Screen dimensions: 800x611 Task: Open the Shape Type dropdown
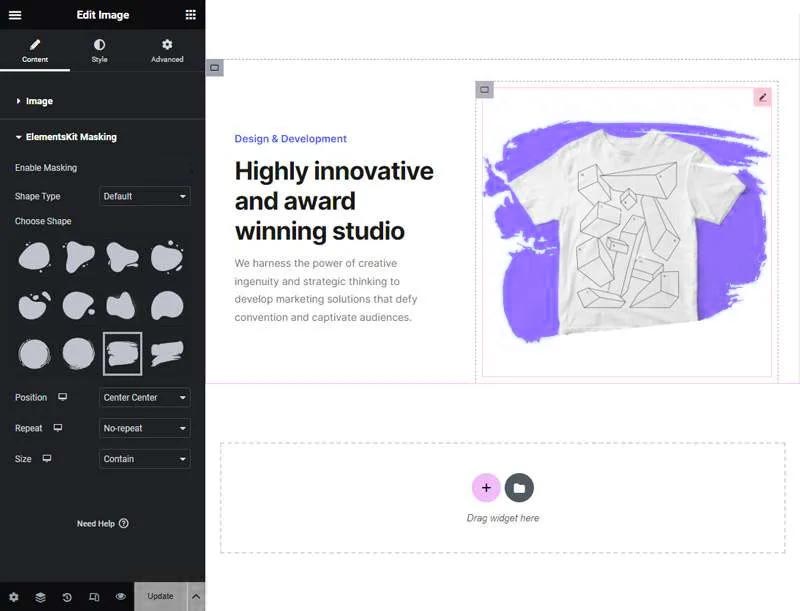tap(145, 196)
